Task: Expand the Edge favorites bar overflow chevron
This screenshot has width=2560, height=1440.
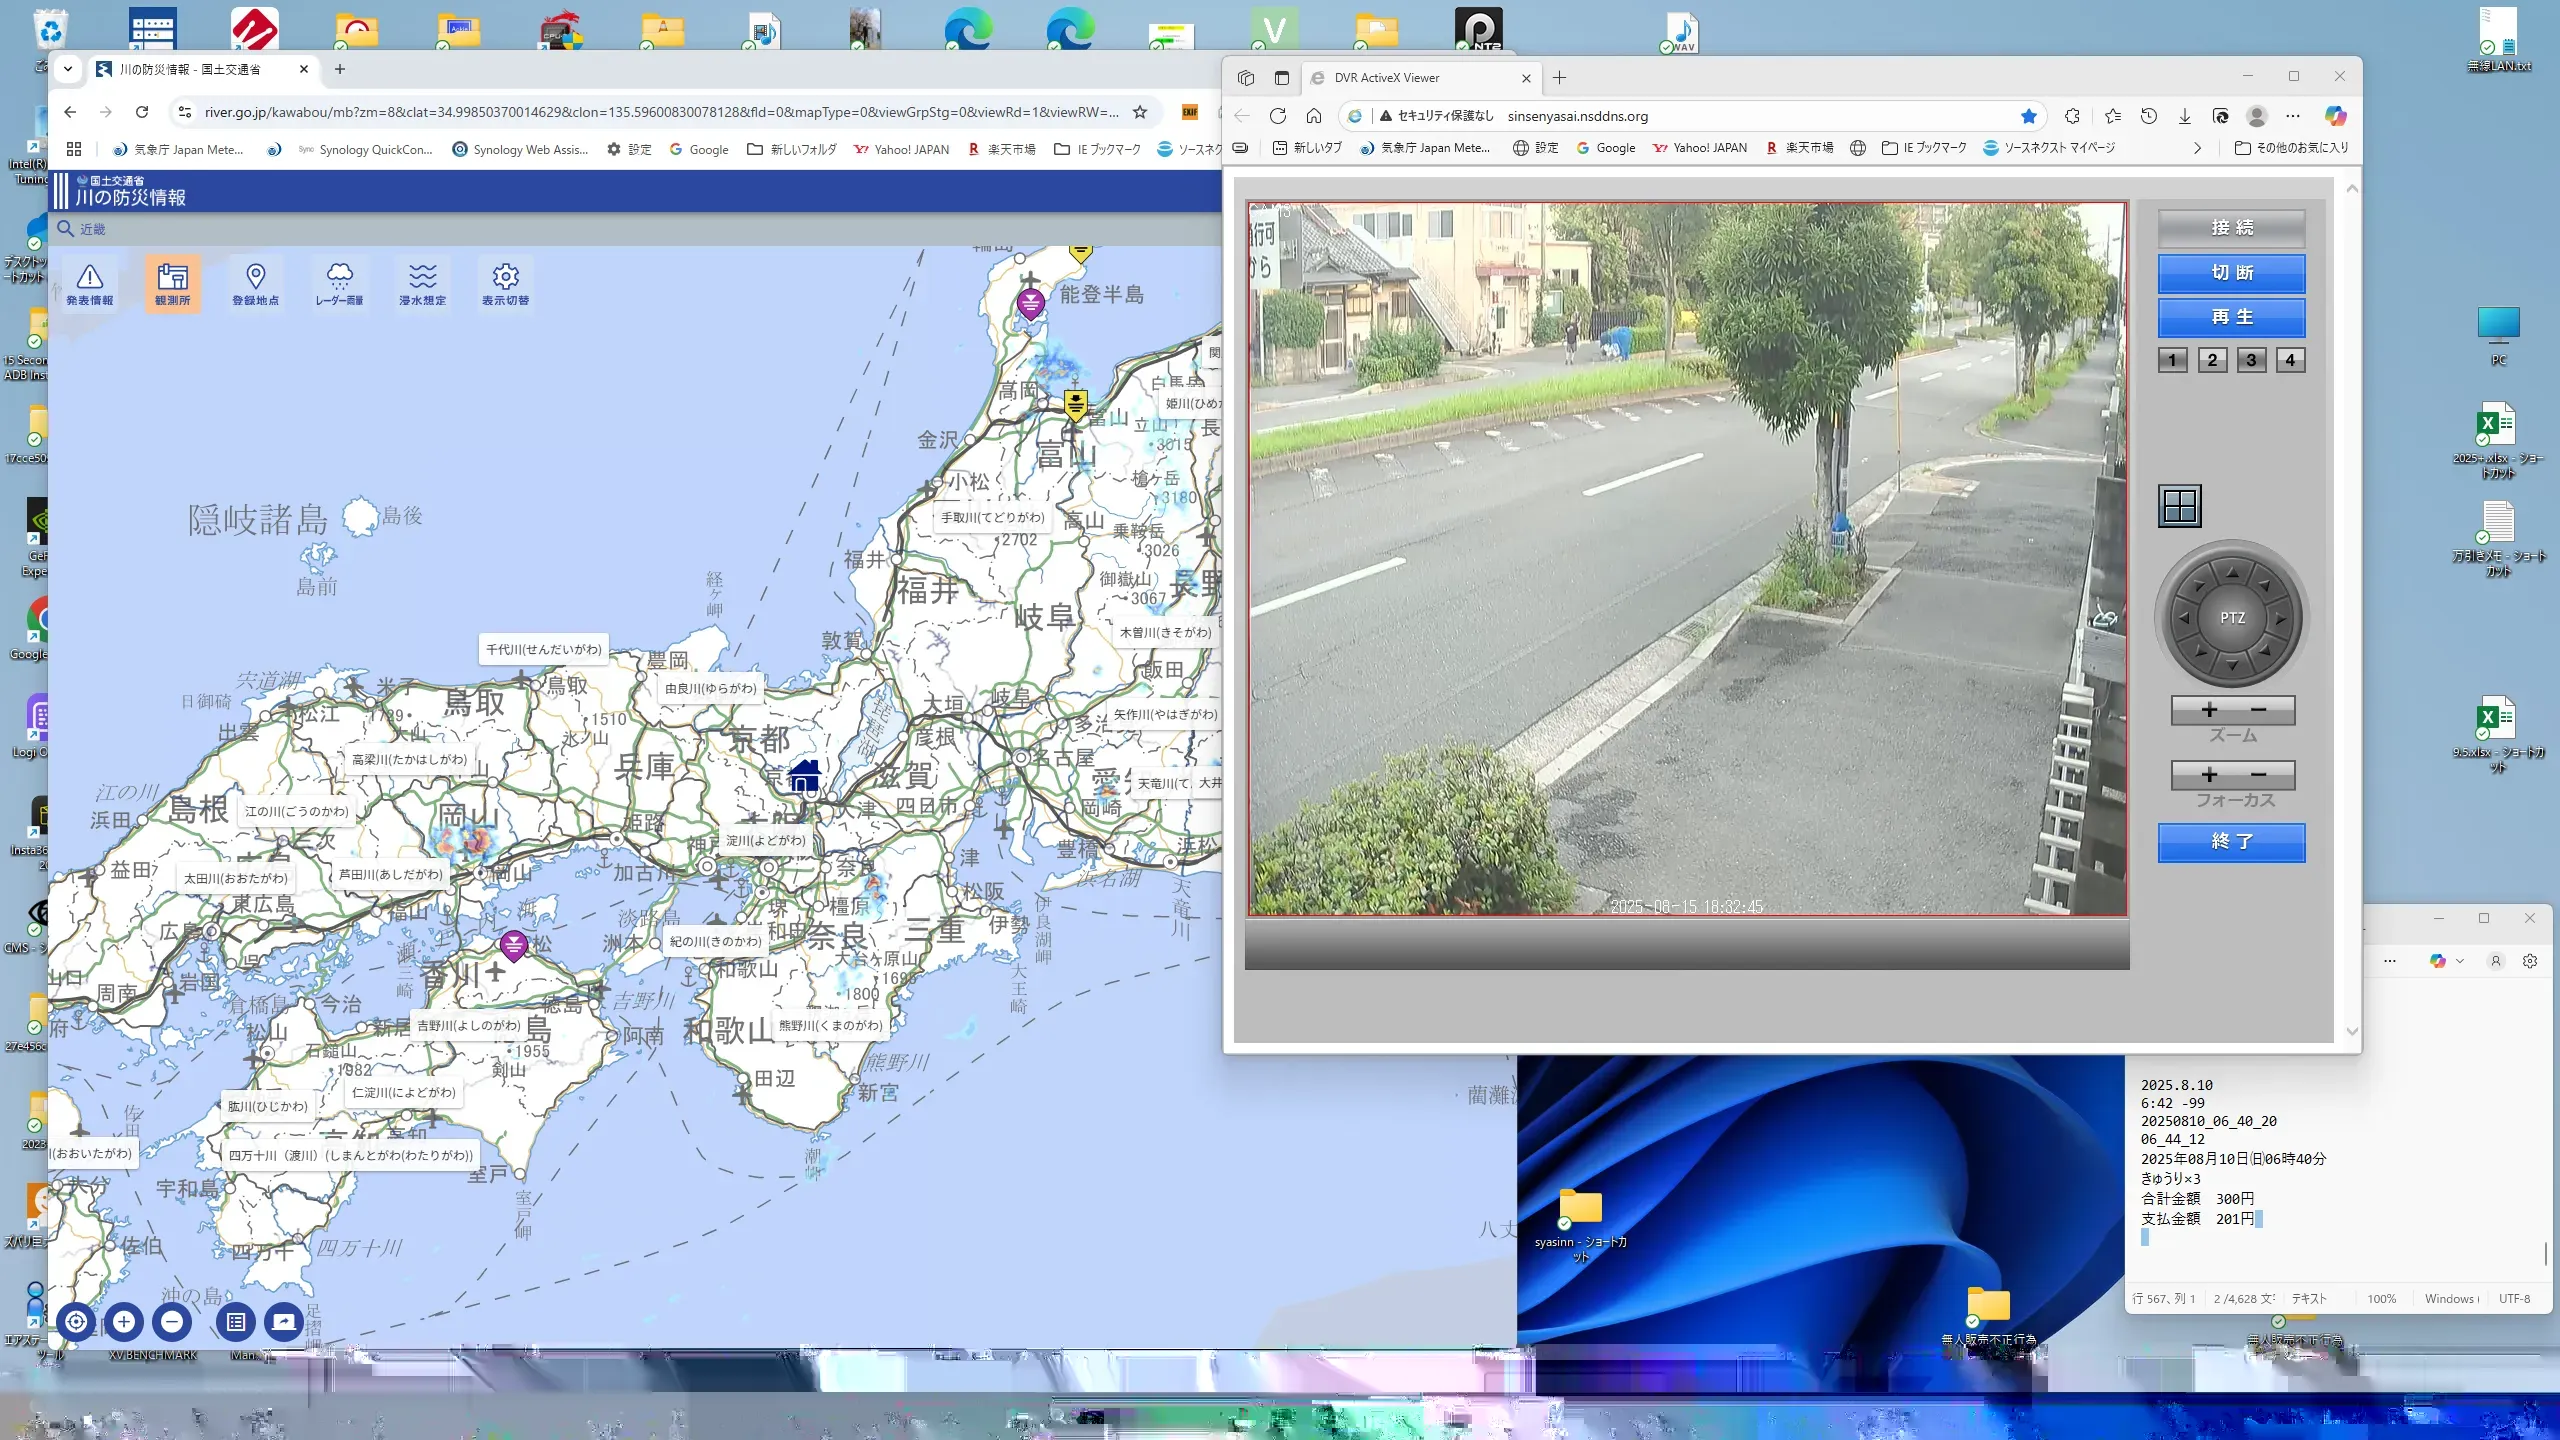Action: pos(2197,148)
